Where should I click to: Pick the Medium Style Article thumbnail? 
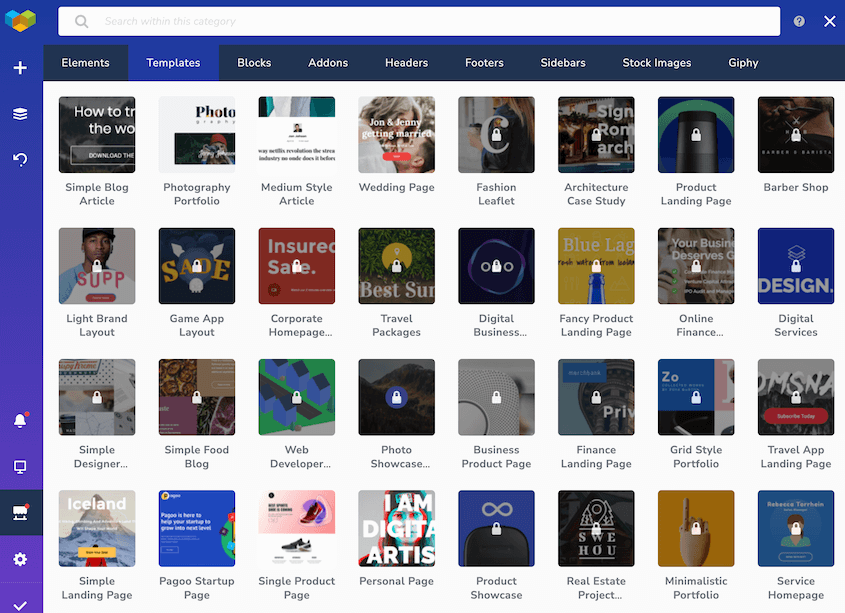[296, 135]
